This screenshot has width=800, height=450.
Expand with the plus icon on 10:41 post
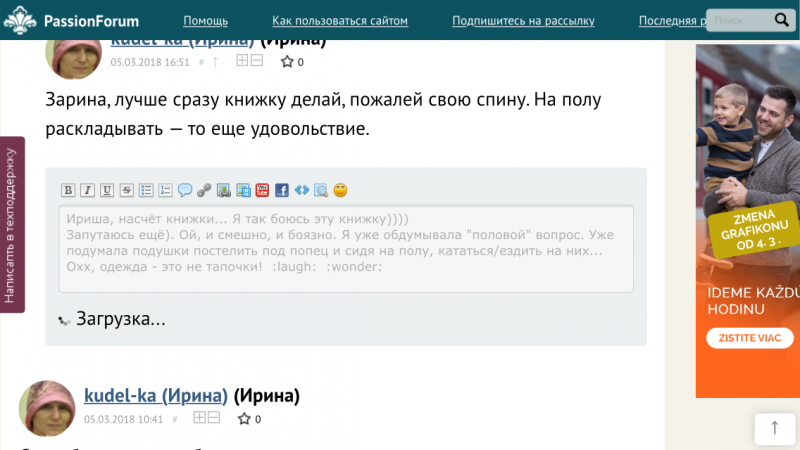(199, 417)
